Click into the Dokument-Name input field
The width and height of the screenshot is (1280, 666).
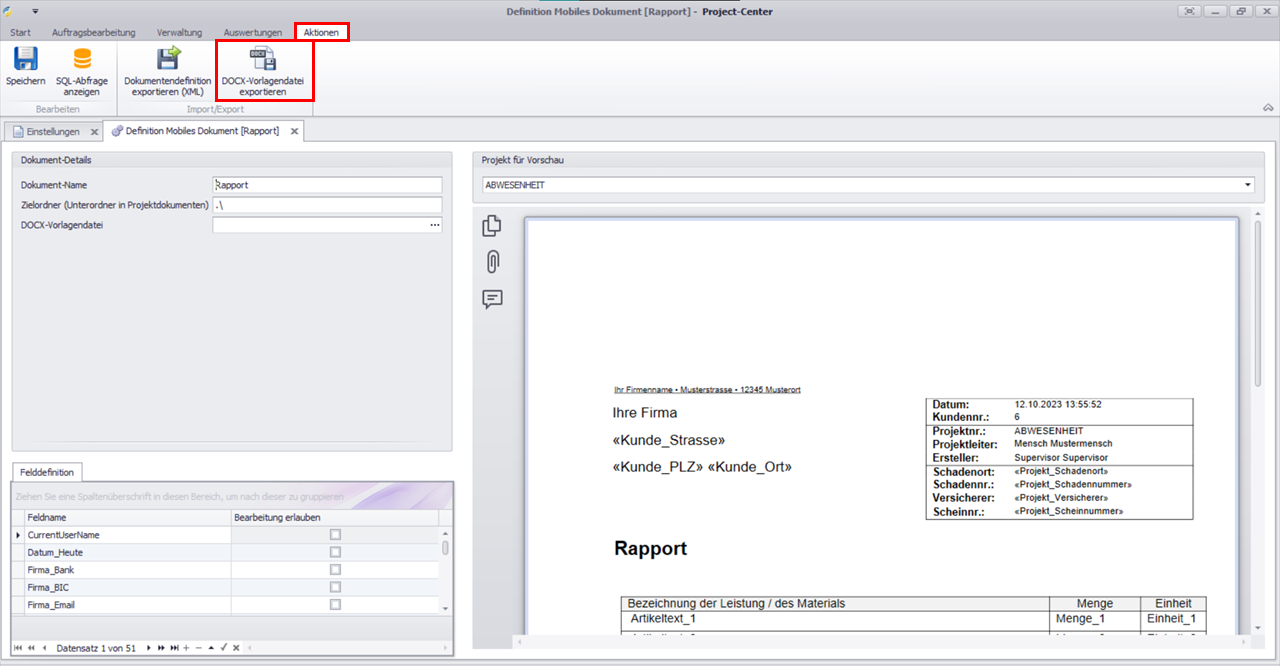[327, 185]
